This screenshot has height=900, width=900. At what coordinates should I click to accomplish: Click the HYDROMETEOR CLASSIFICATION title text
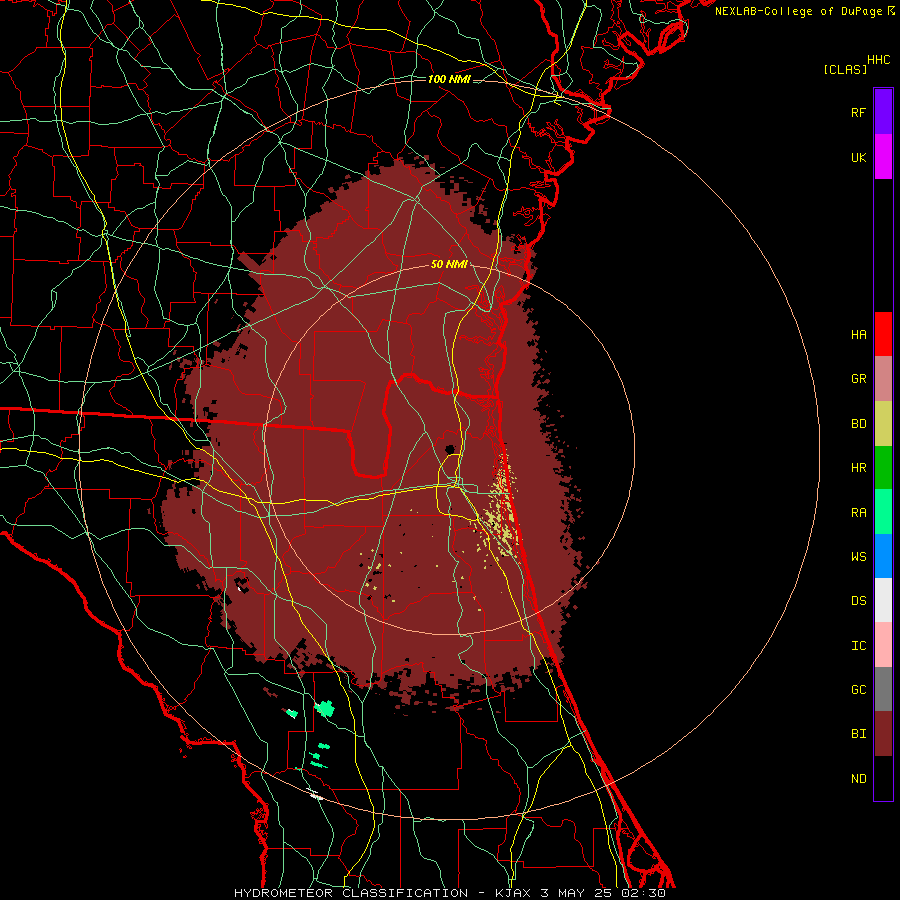click(351, 893)
